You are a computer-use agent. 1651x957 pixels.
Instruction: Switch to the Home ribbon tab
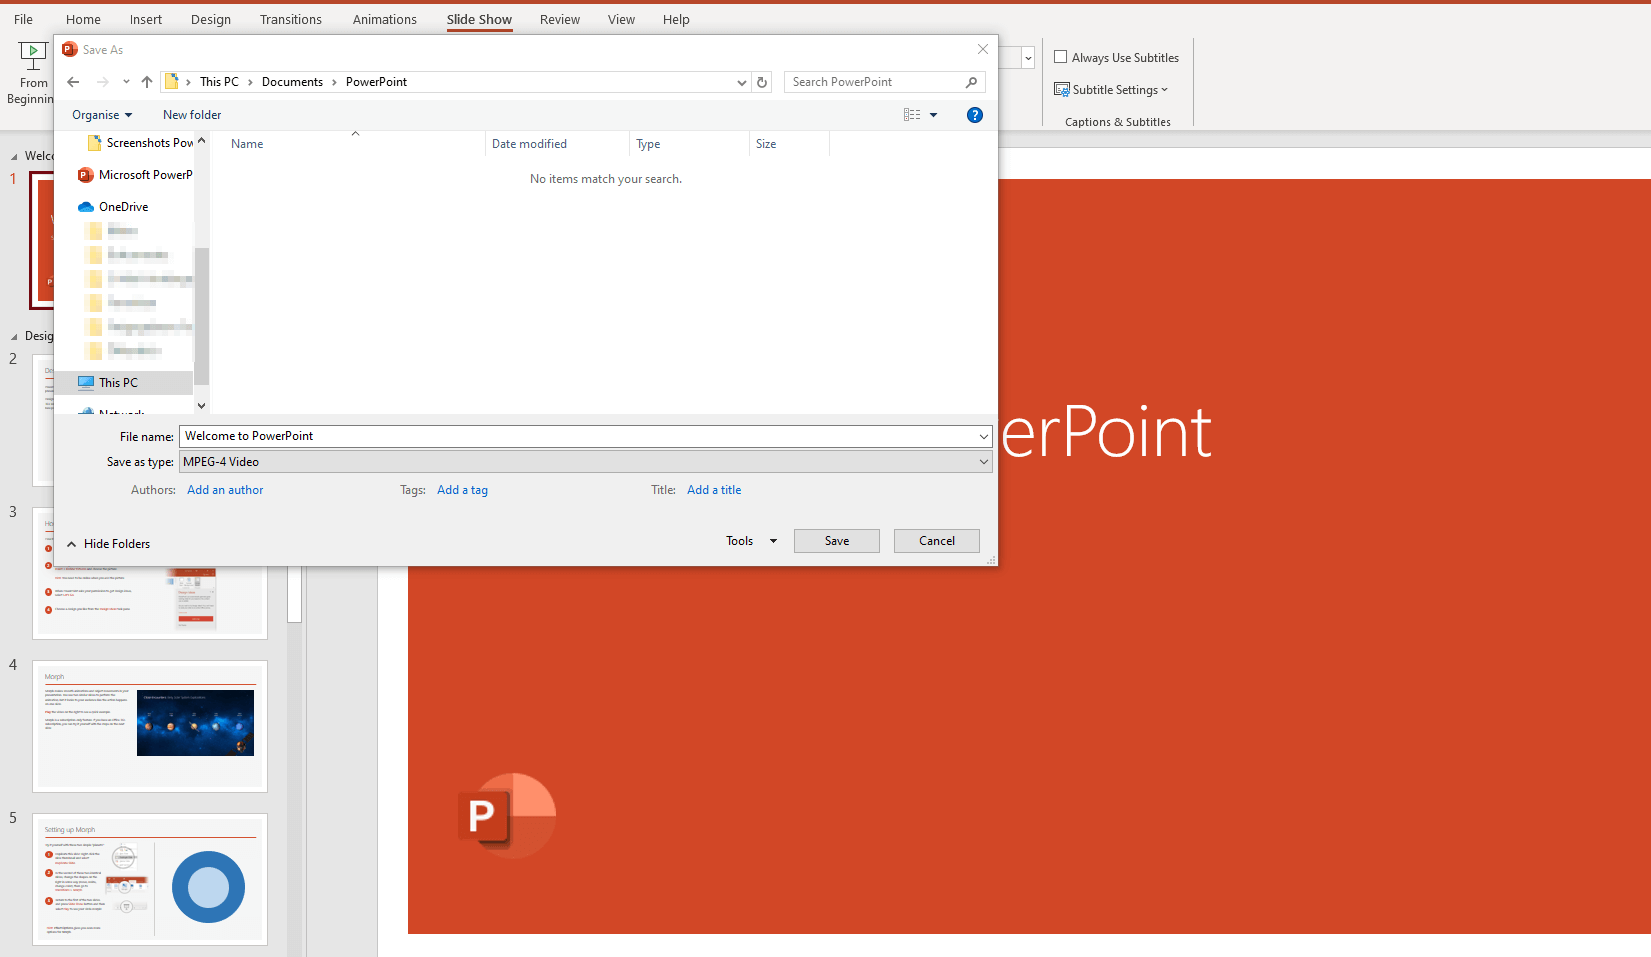[83, 20]
